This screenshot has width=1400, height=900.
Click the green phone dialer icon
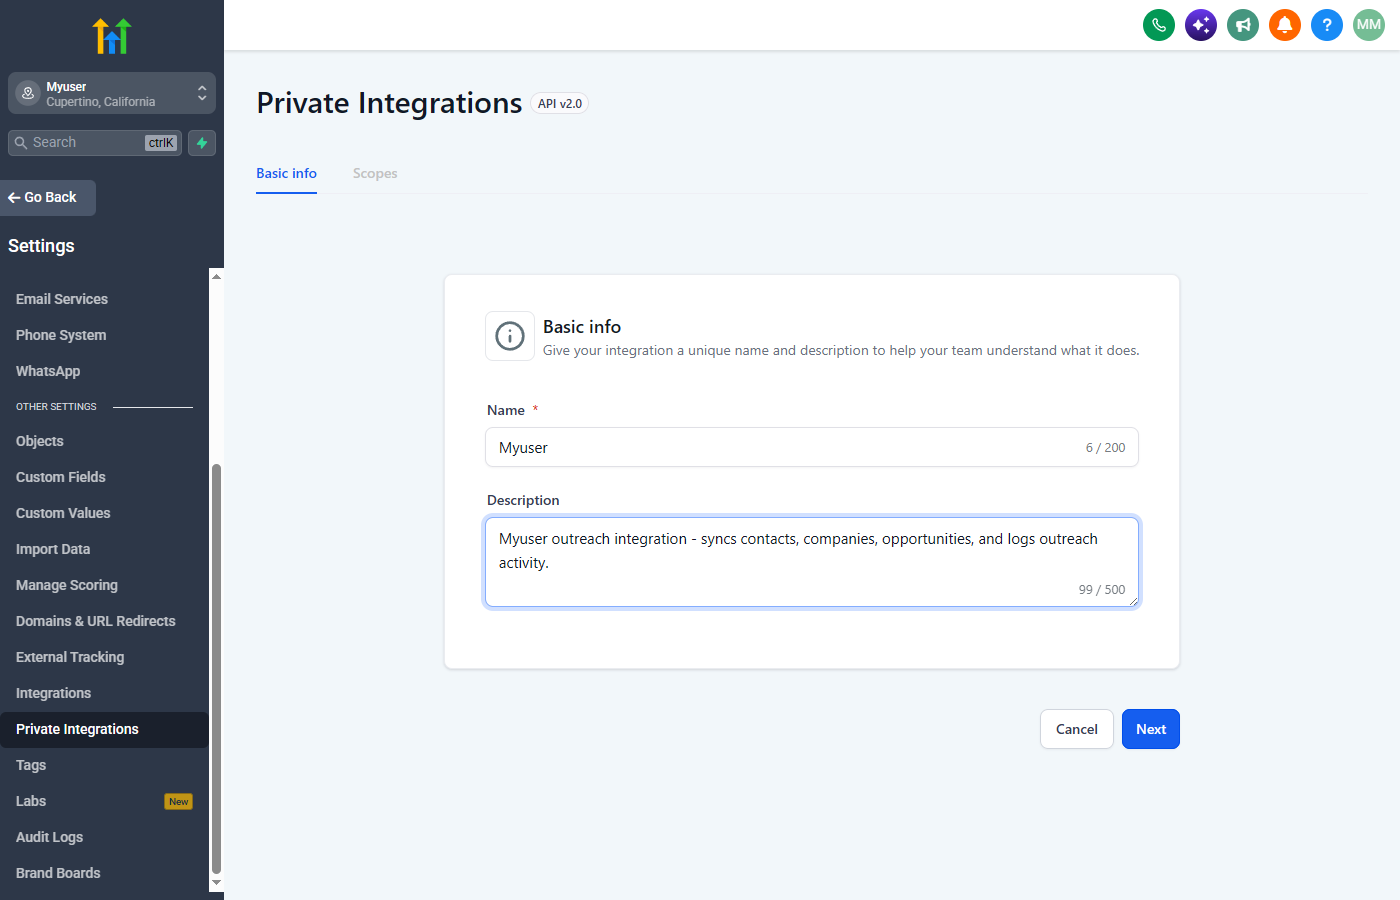1159,25
